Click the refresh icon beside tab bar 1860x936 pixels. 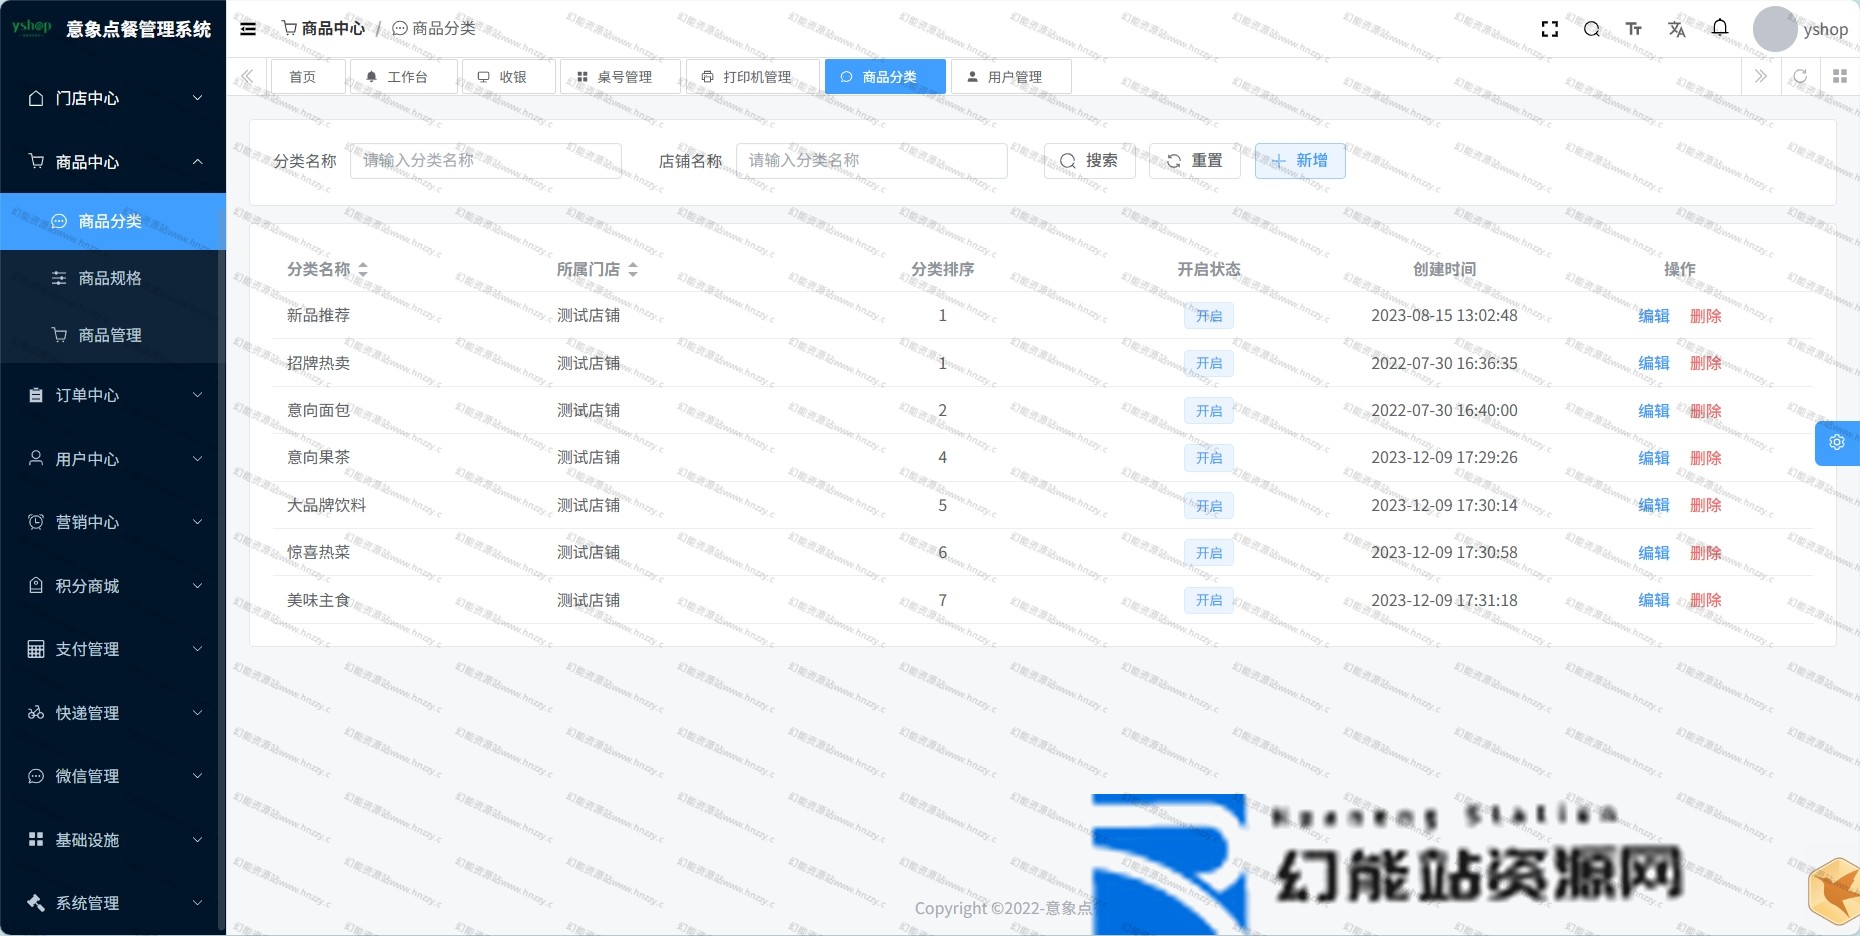click(1800, 77)
